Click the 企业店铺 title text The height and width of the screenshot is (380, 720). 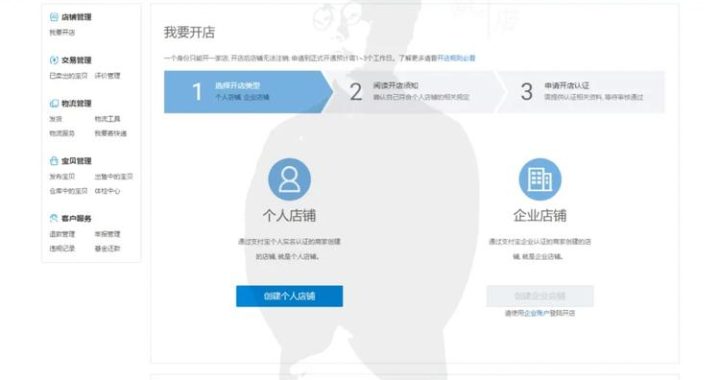click(540, 215)
